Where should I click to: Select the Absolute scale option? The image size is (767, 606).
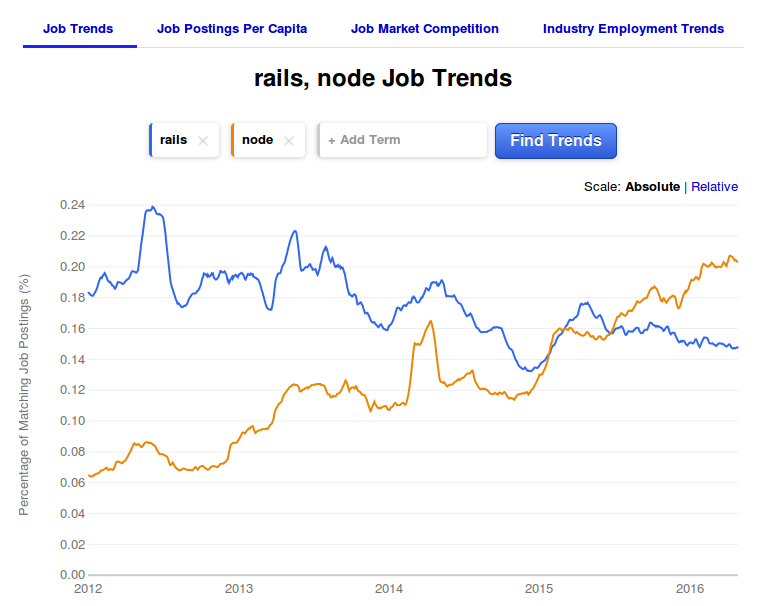click(x=652, y=187)
